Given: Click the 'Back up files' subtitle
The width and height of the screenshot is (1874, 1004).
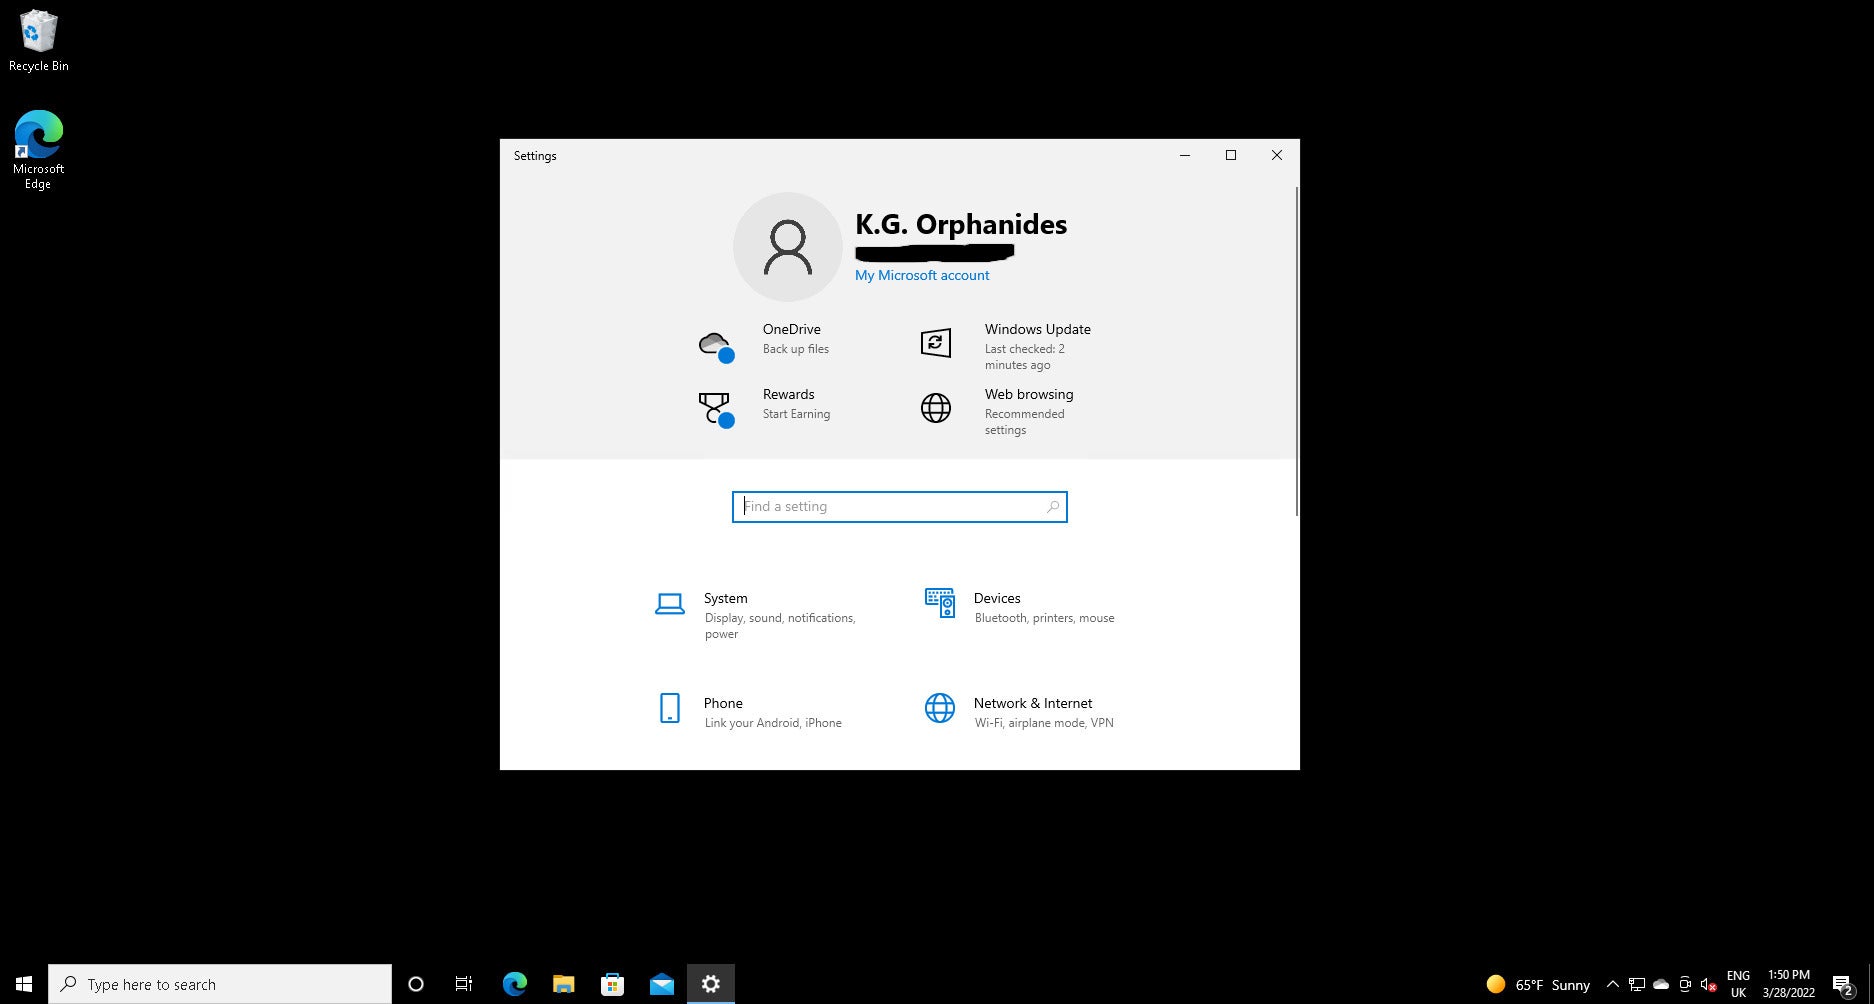Looking at the screenshot, I should coord(796,349).
